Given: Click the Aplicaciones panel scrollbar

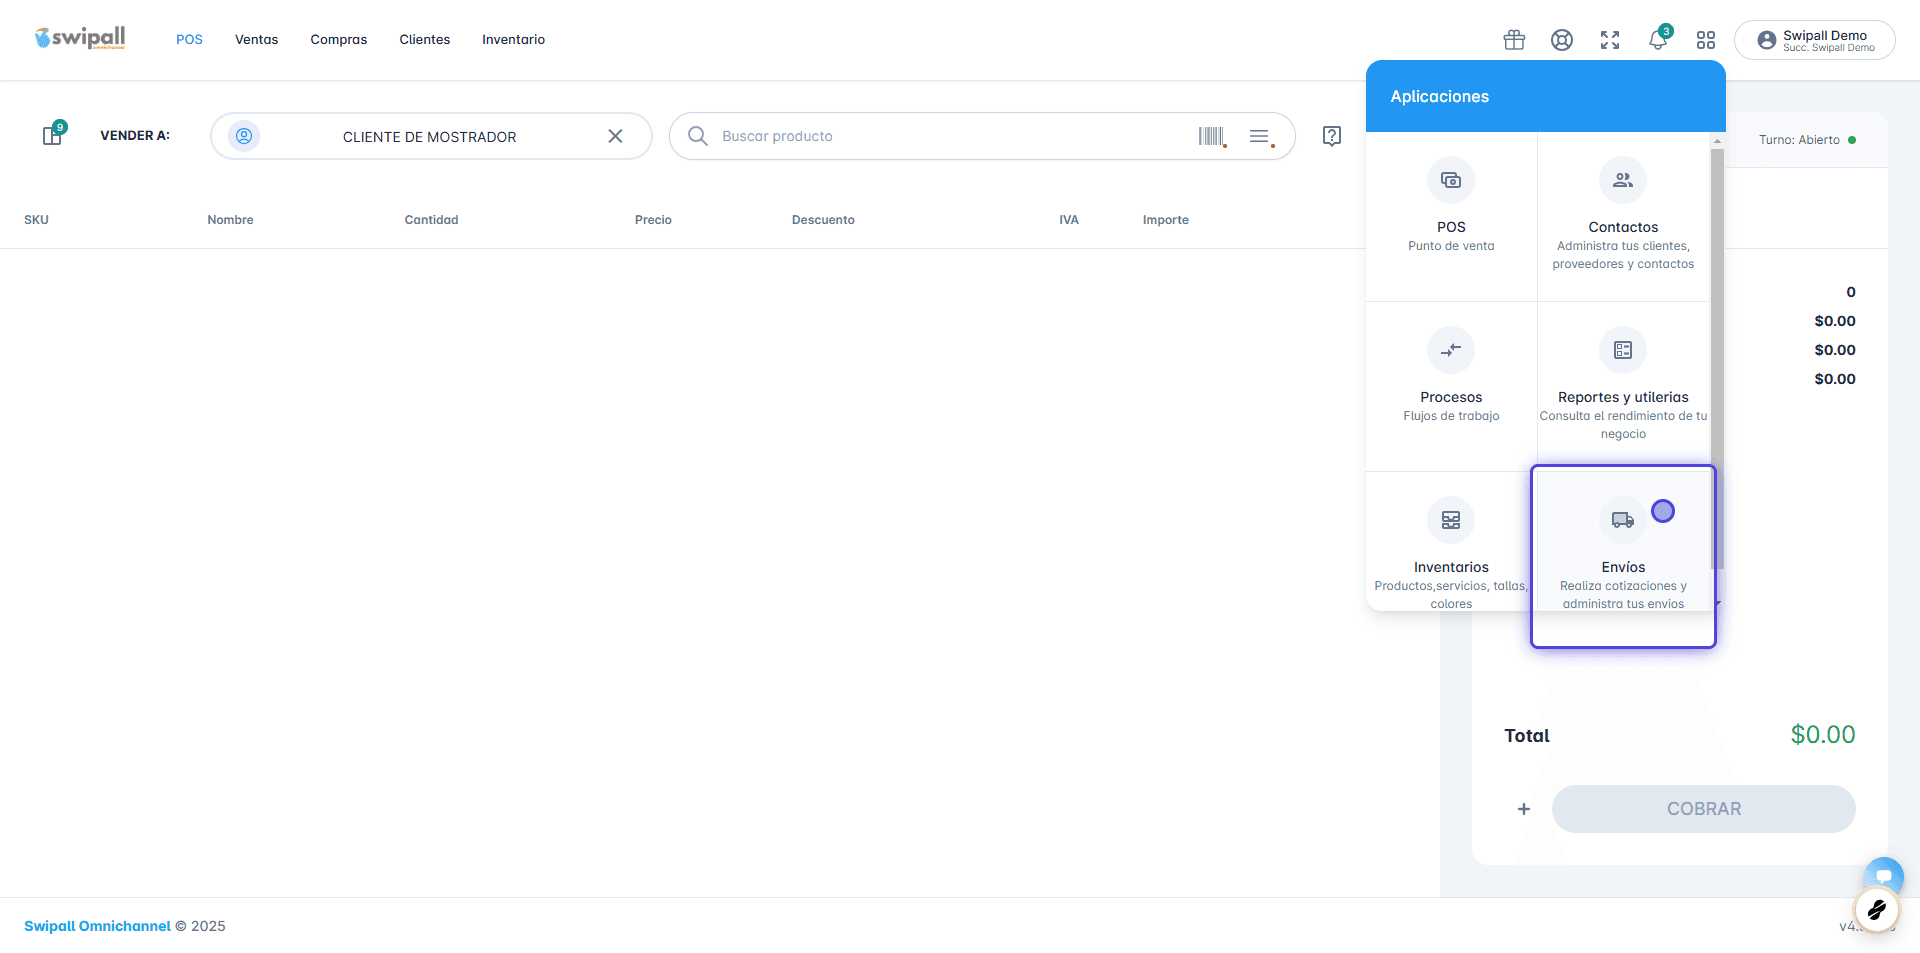Looking at the screenshot, I should 1717,360.
